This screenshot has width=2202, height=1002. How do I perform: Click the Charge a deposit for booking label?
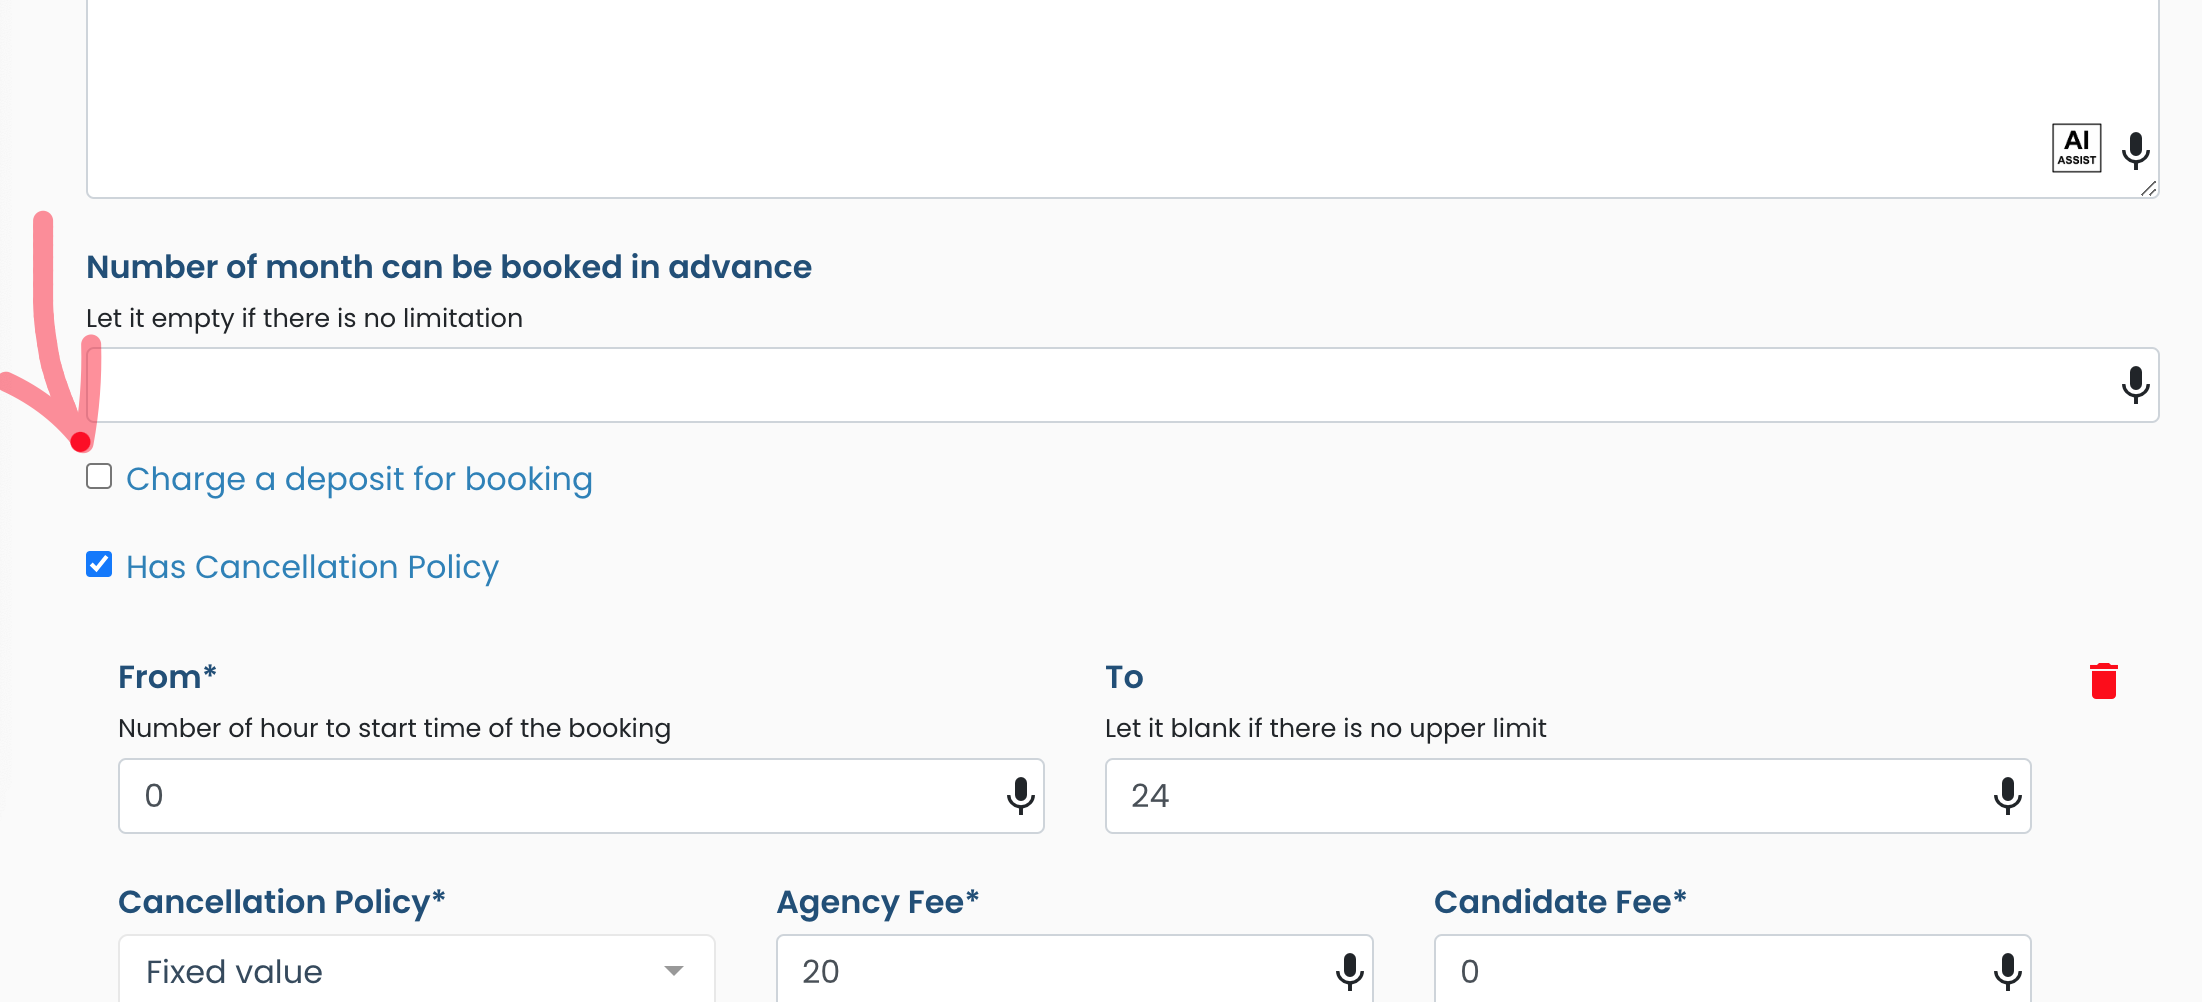(x=359, y=479)
